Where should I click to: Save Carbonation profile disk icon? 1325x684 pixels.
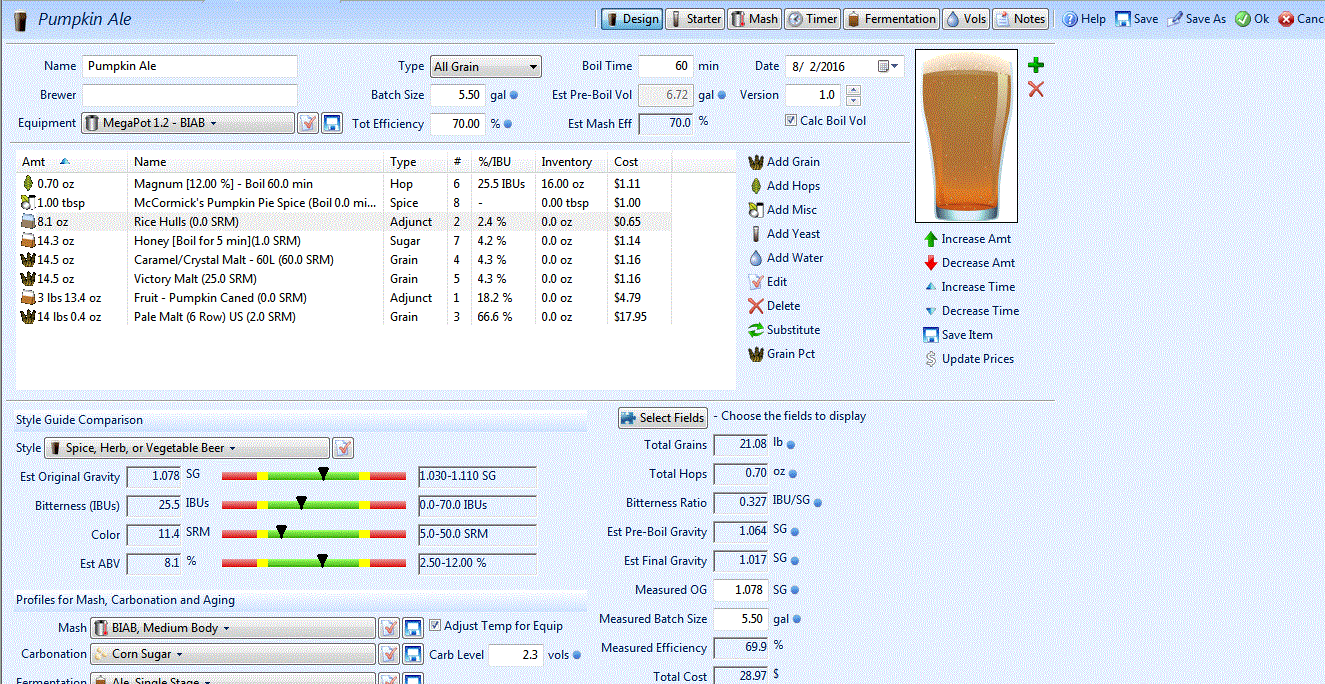[413, 654]
